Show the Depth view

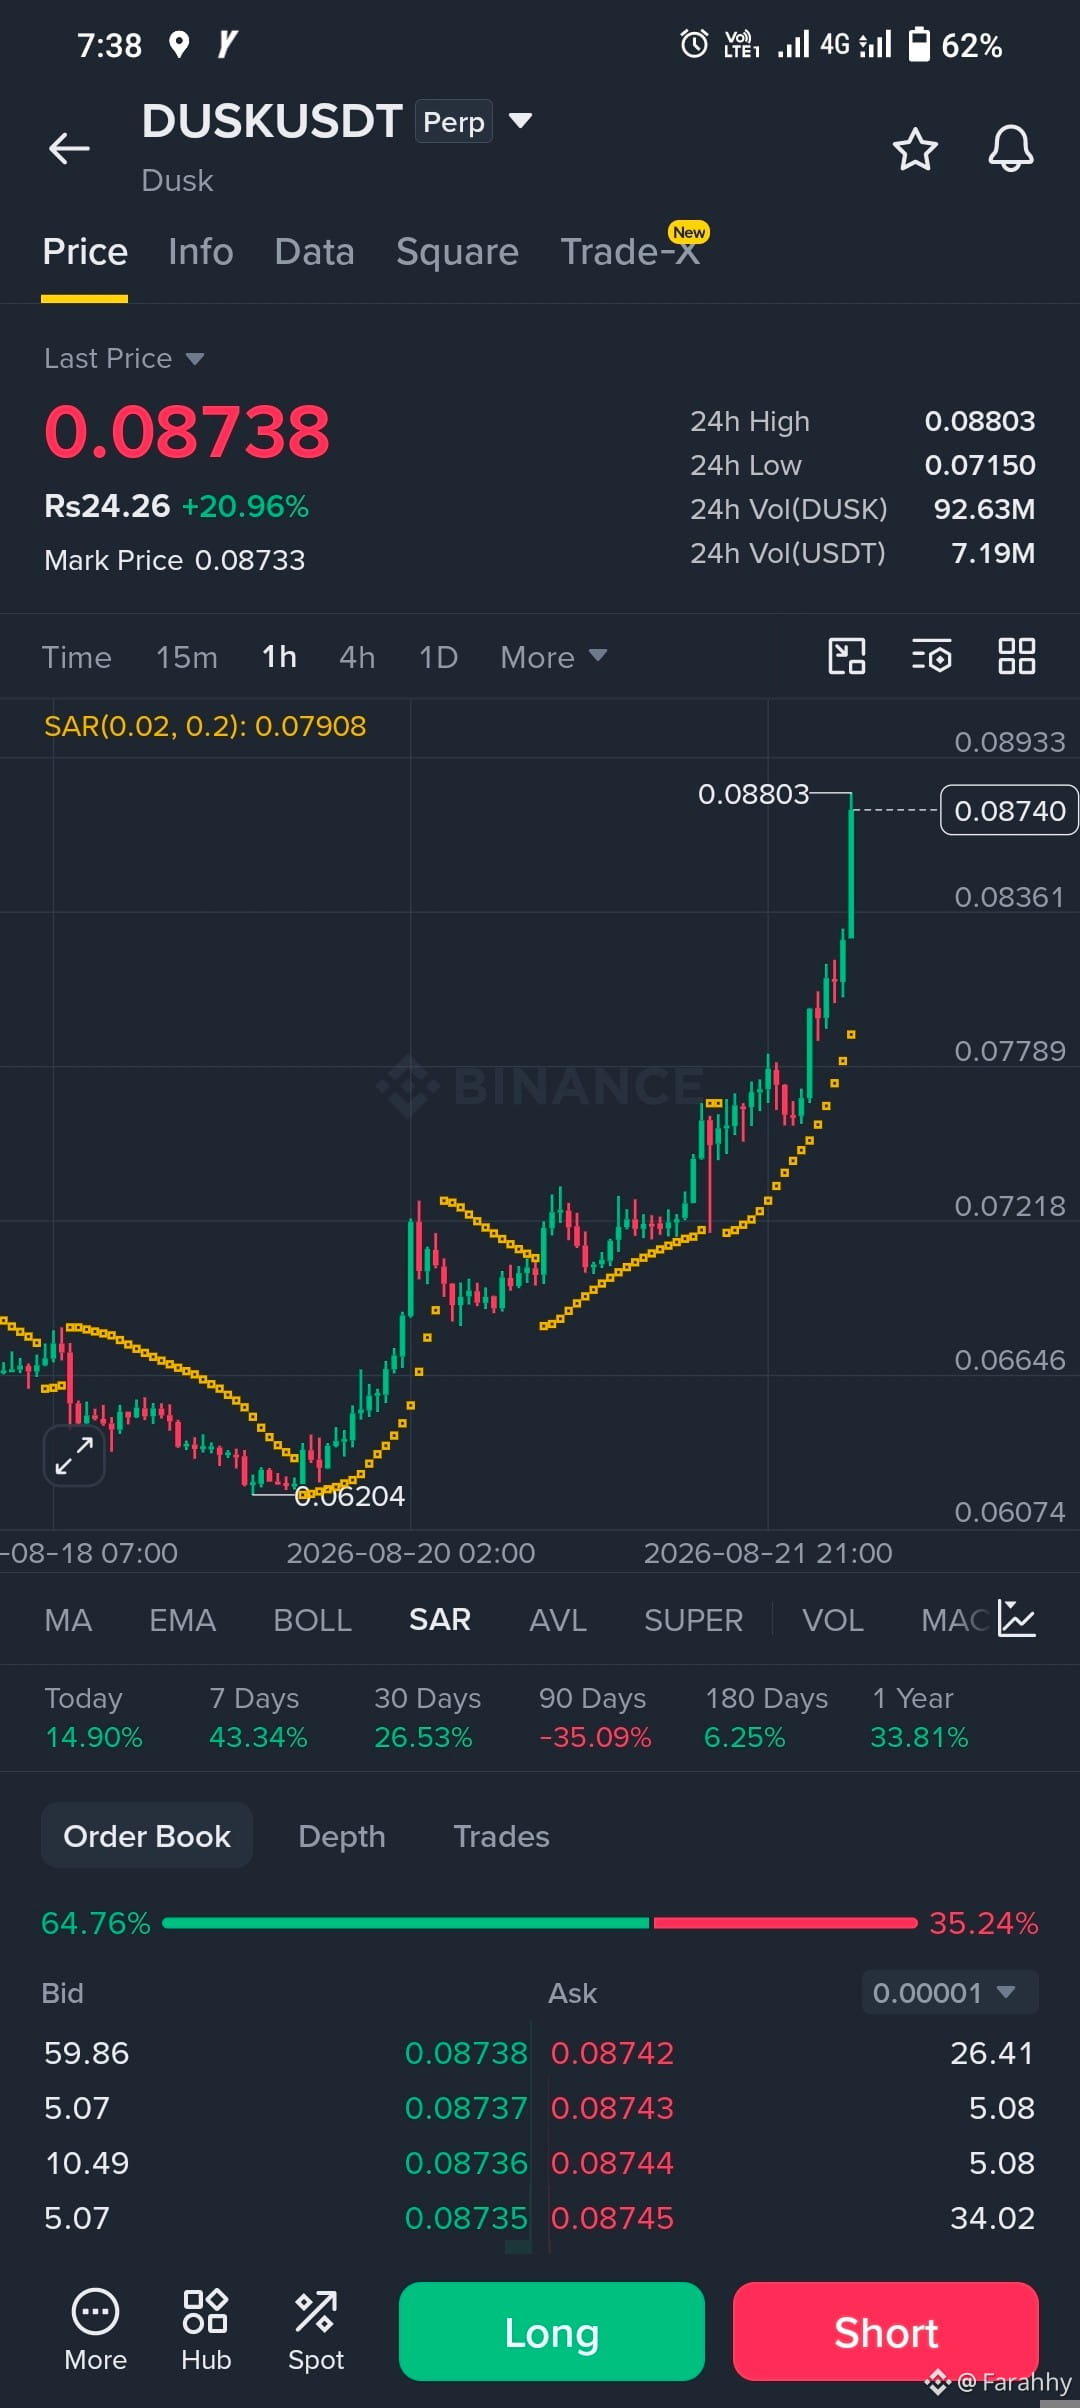(x=342, y=1836)
